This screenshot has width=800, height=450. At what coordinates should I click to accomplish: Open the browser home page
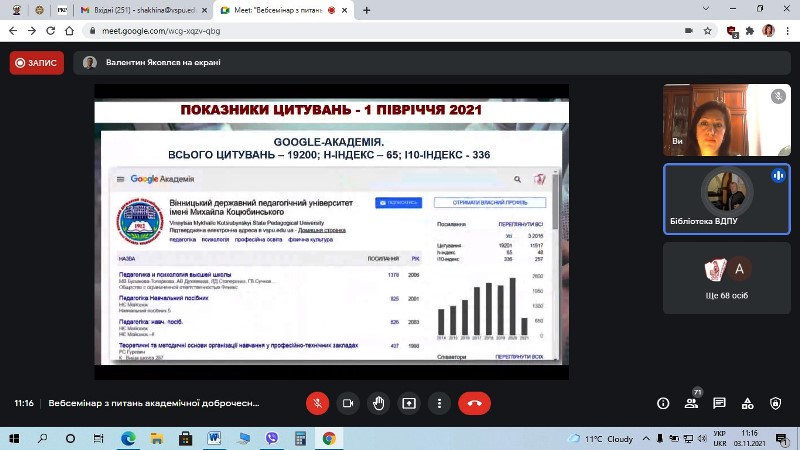coord(69,31)
